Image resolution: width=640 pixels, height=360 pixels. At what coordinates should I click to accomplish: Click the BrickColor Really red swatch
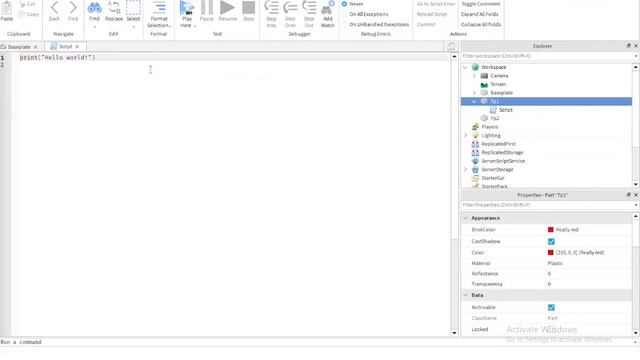(x=551, y=230)
